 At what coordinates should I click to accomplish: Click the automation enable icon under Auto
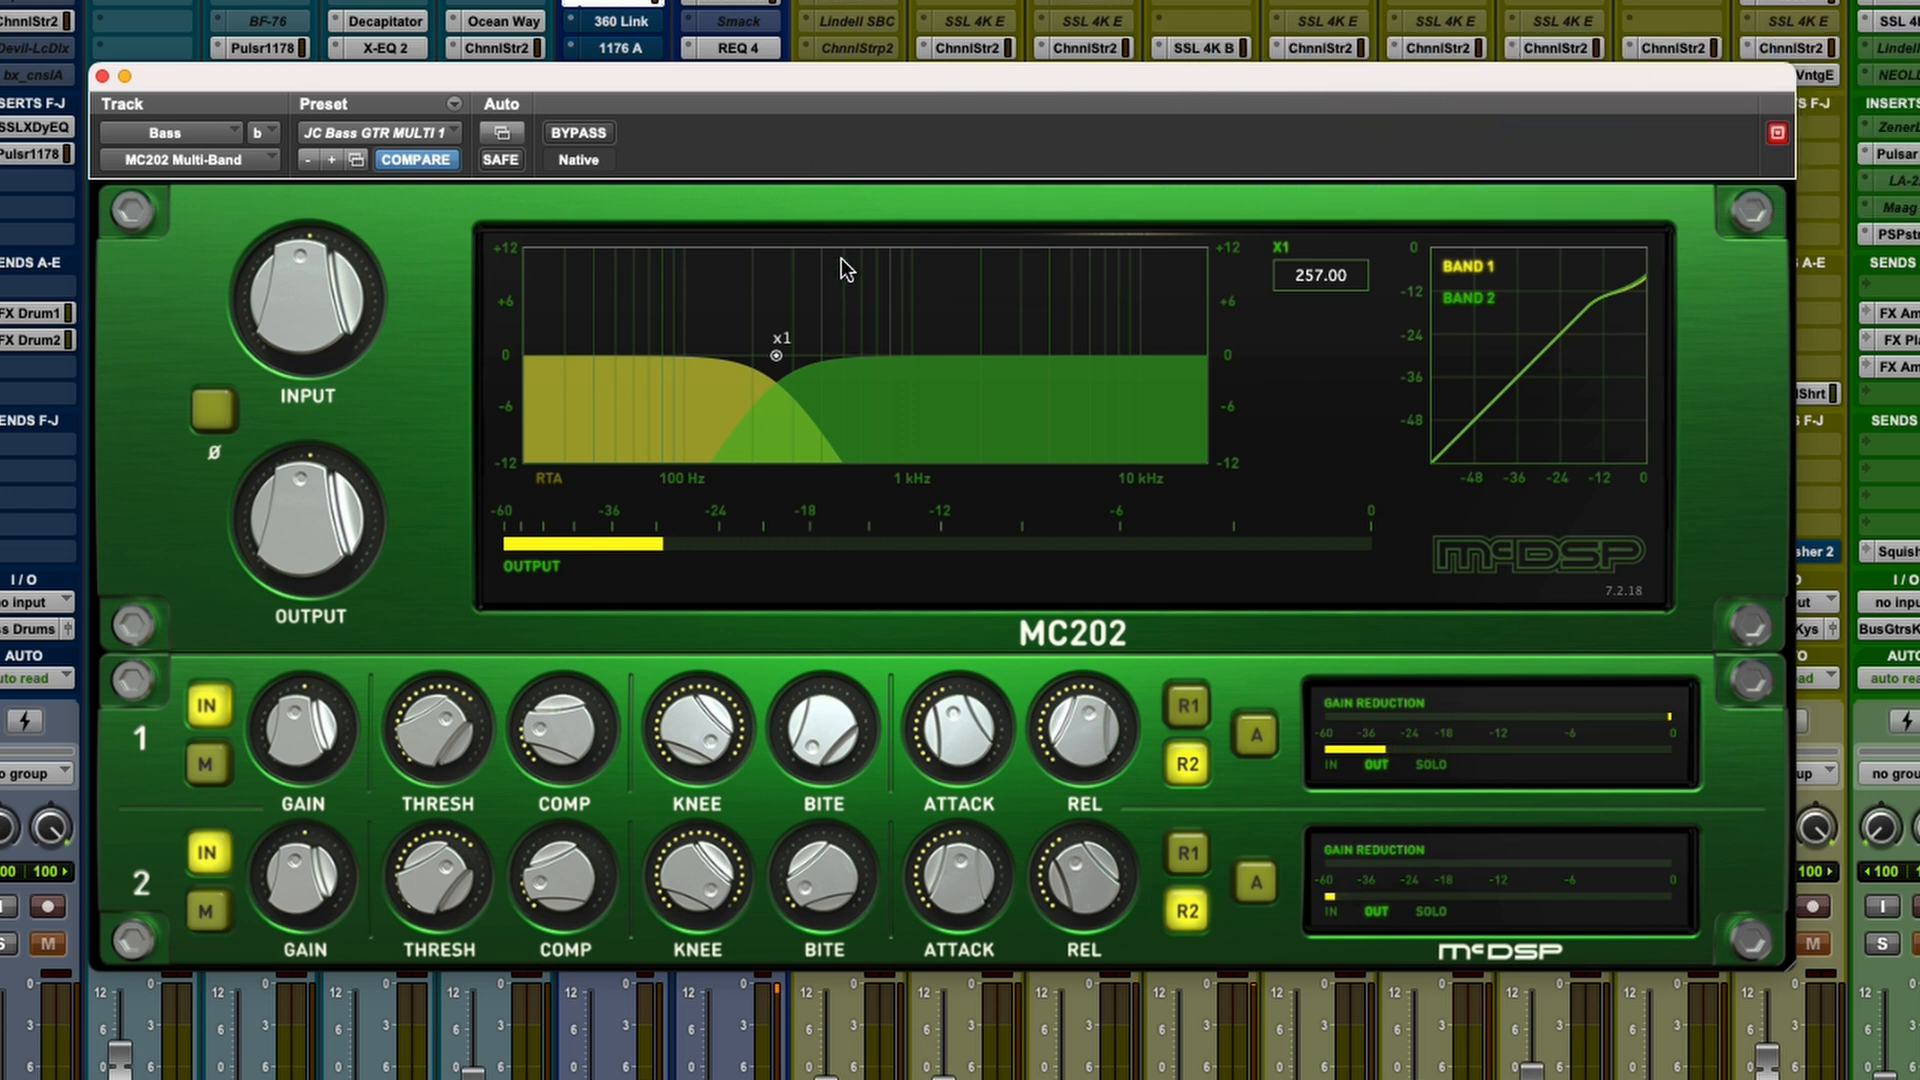coord(501,133)
